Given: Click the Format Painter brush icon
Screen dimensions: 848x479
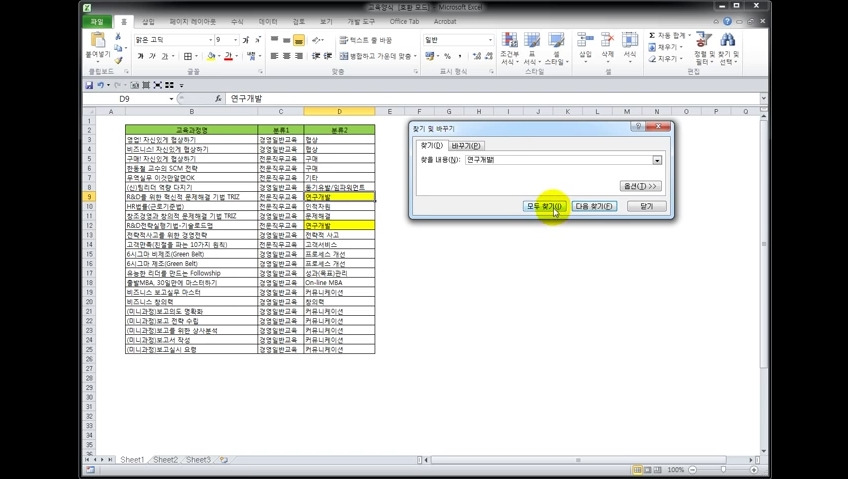Looking at the screenshot, I should coord(118,60).
